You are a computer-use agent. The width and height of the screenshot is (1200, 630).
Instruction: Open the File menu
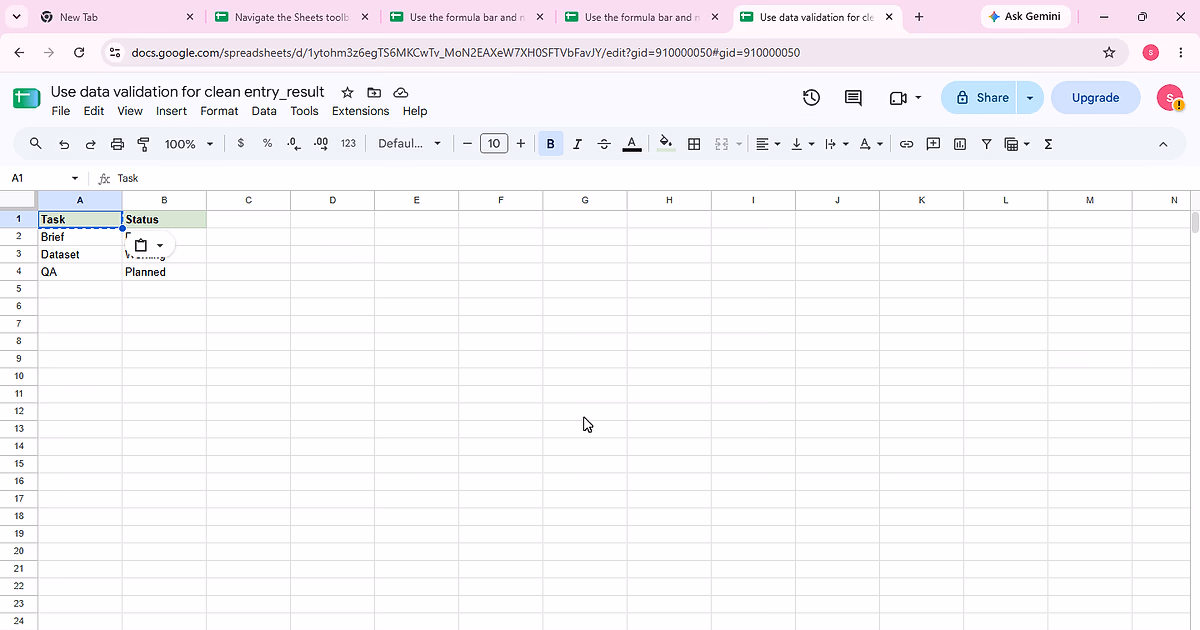click(x=61, y=111)
